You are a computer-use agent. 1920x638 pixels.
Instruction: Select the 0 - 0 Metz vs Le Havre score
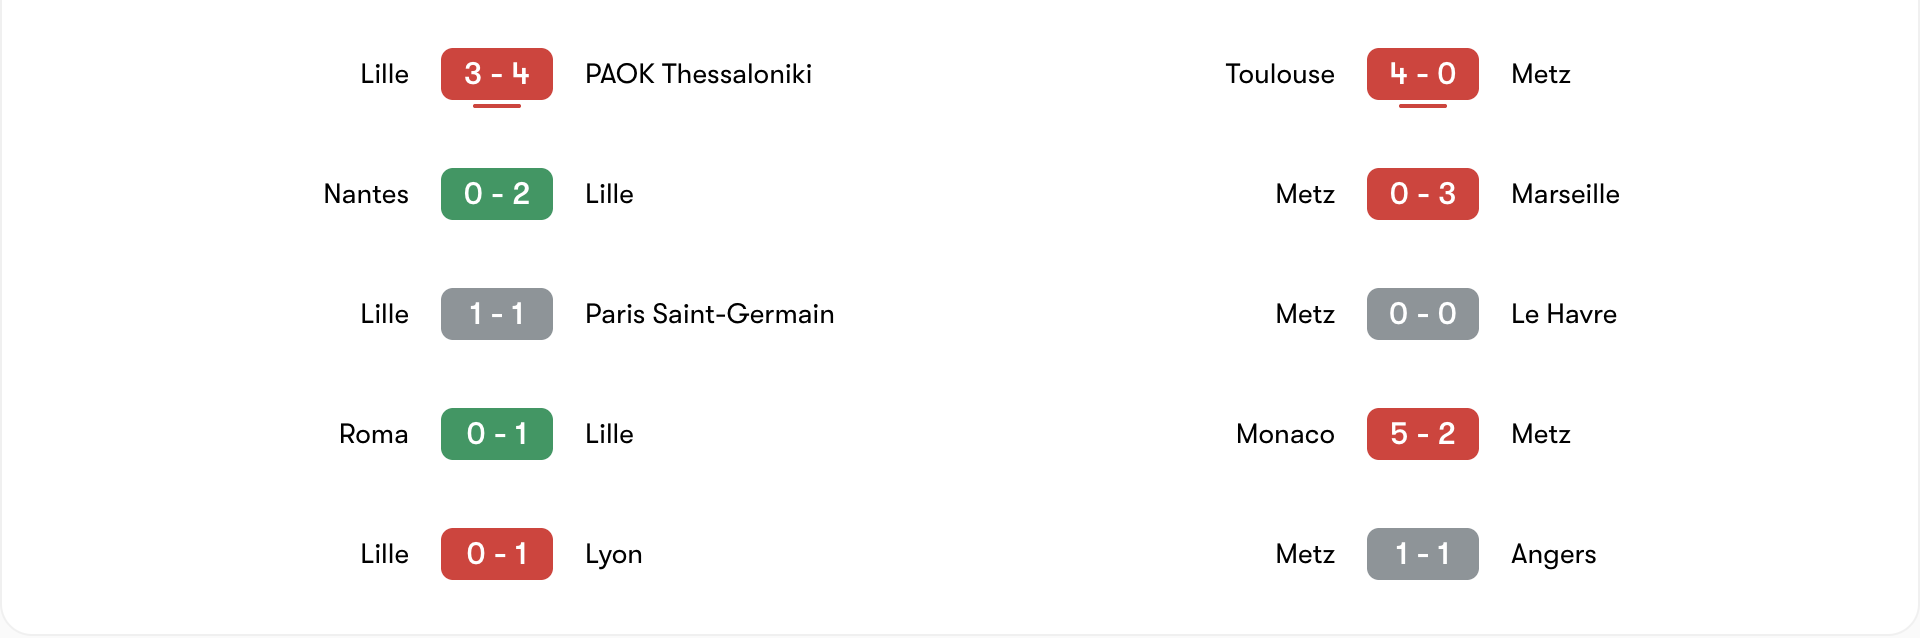[1422, 314]
